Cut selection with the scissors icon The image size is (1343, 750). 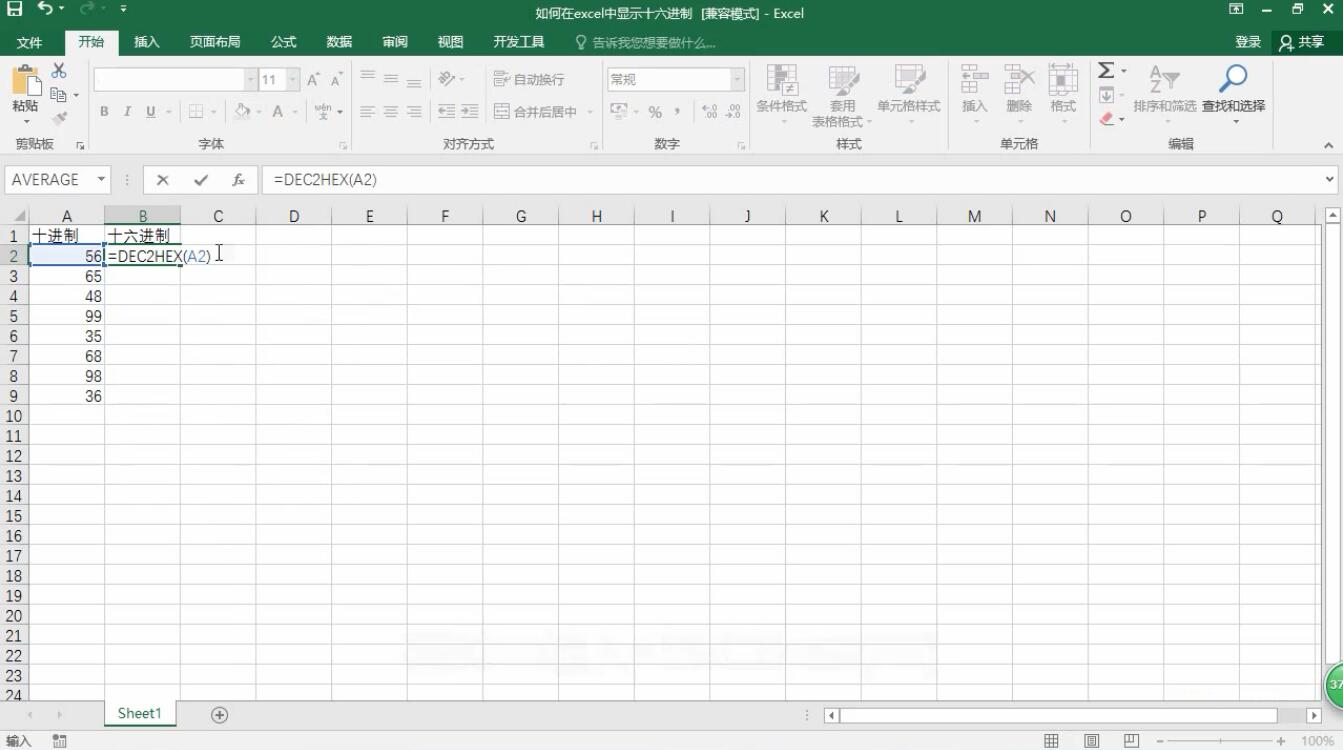tap(59, 71)
